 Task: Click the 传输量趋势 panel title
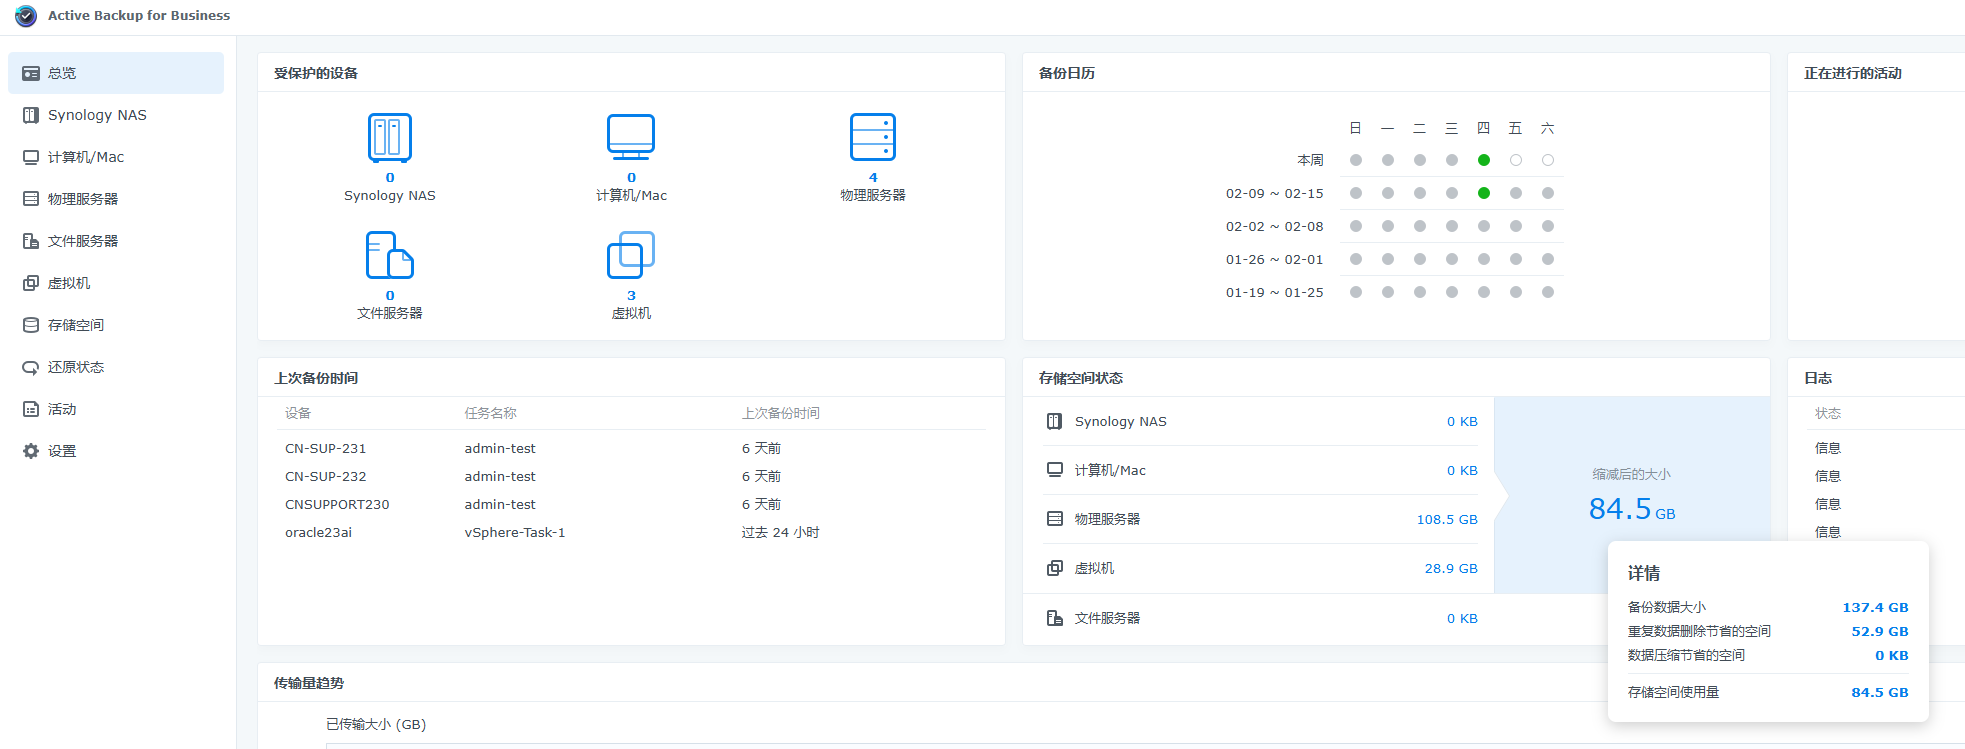(309, 683)
